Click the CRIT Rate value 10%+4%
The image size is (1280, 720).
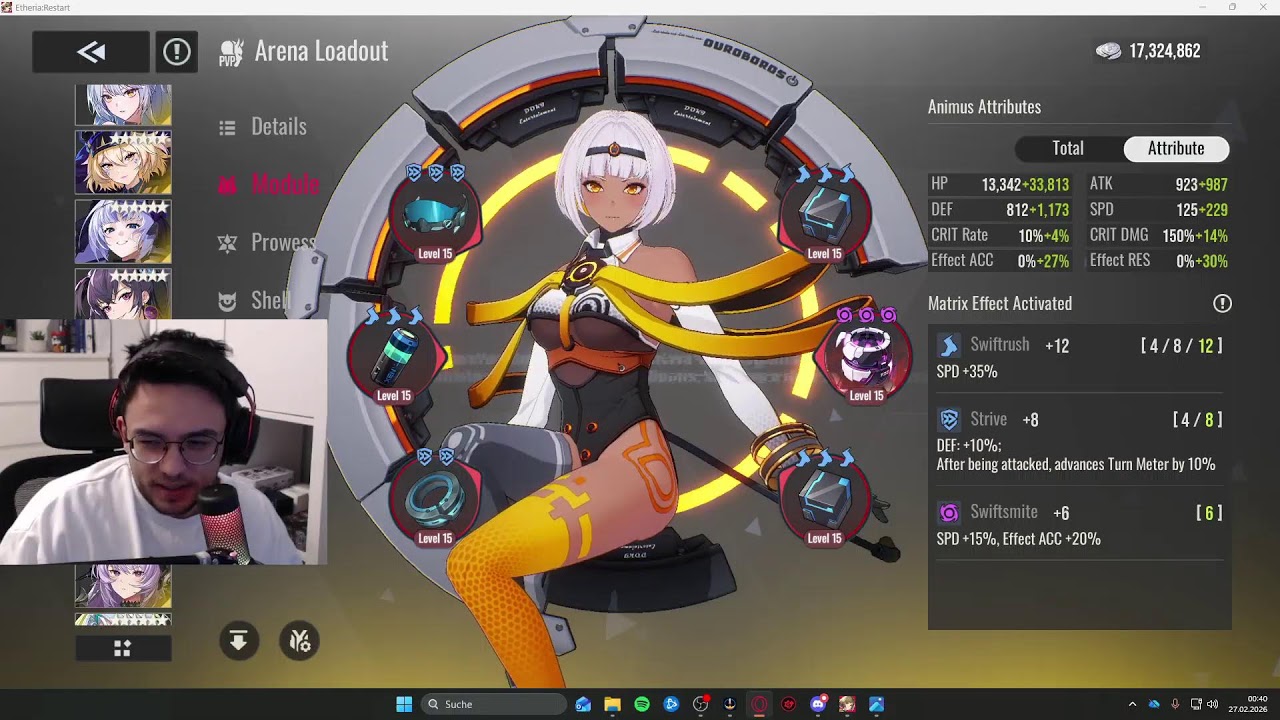coord(1043,236)
